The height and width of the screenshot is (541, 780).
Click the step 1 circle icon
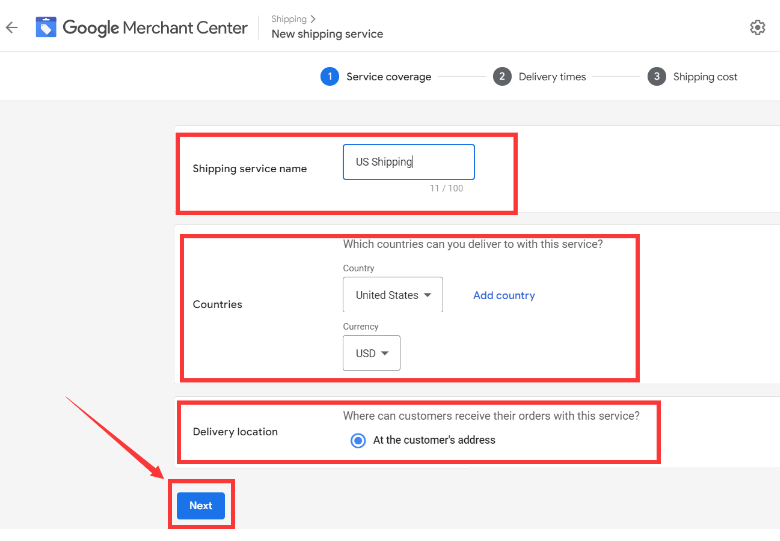[330, 77]
